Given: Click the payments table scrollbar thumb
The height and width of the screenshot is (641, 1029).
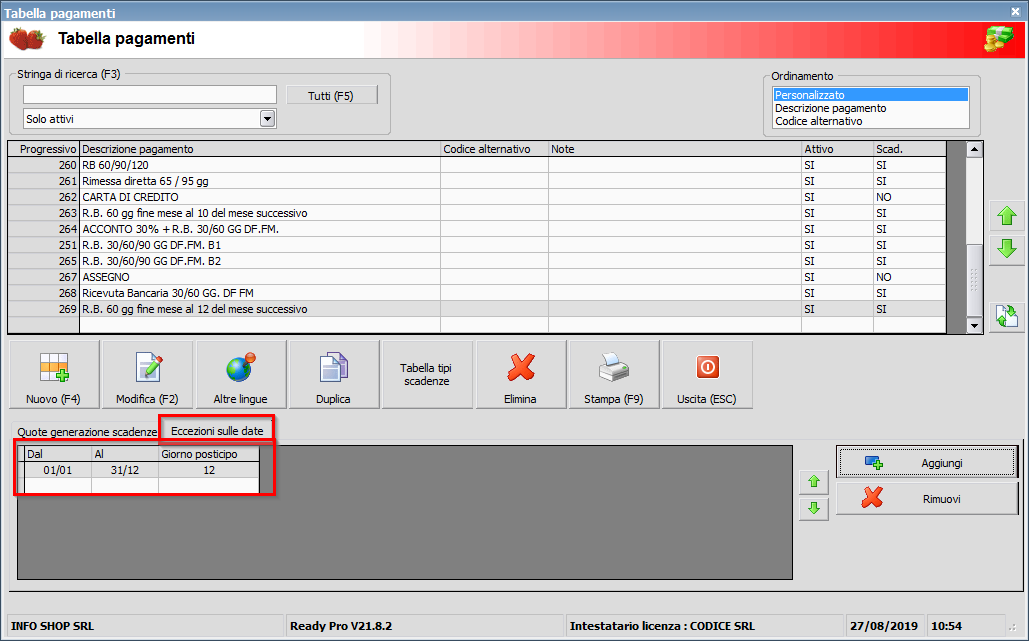Looking at the screenshot, I should [x=974, y=281].
